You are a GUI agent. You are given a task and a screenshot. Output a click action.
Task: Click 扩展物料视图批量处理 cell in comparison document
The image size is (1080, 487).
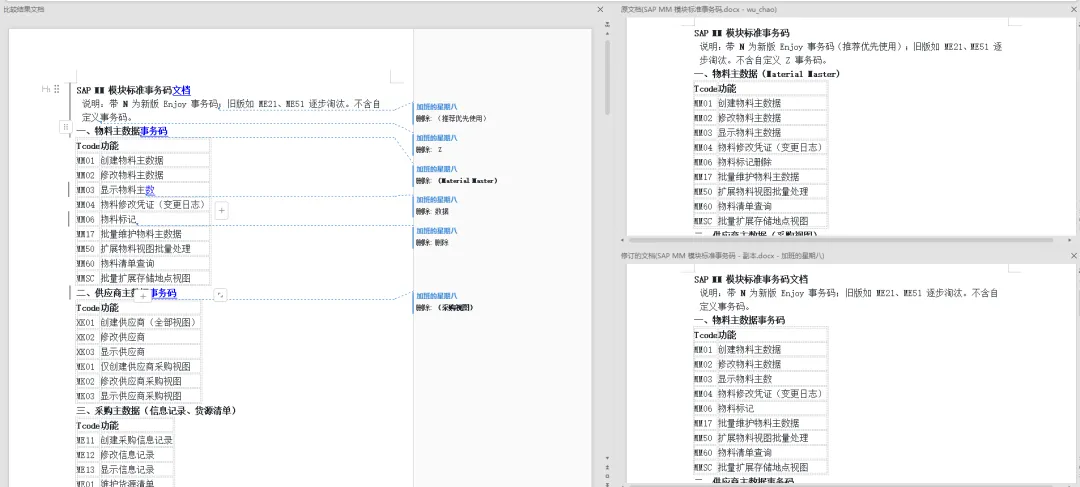coord(154,249)
